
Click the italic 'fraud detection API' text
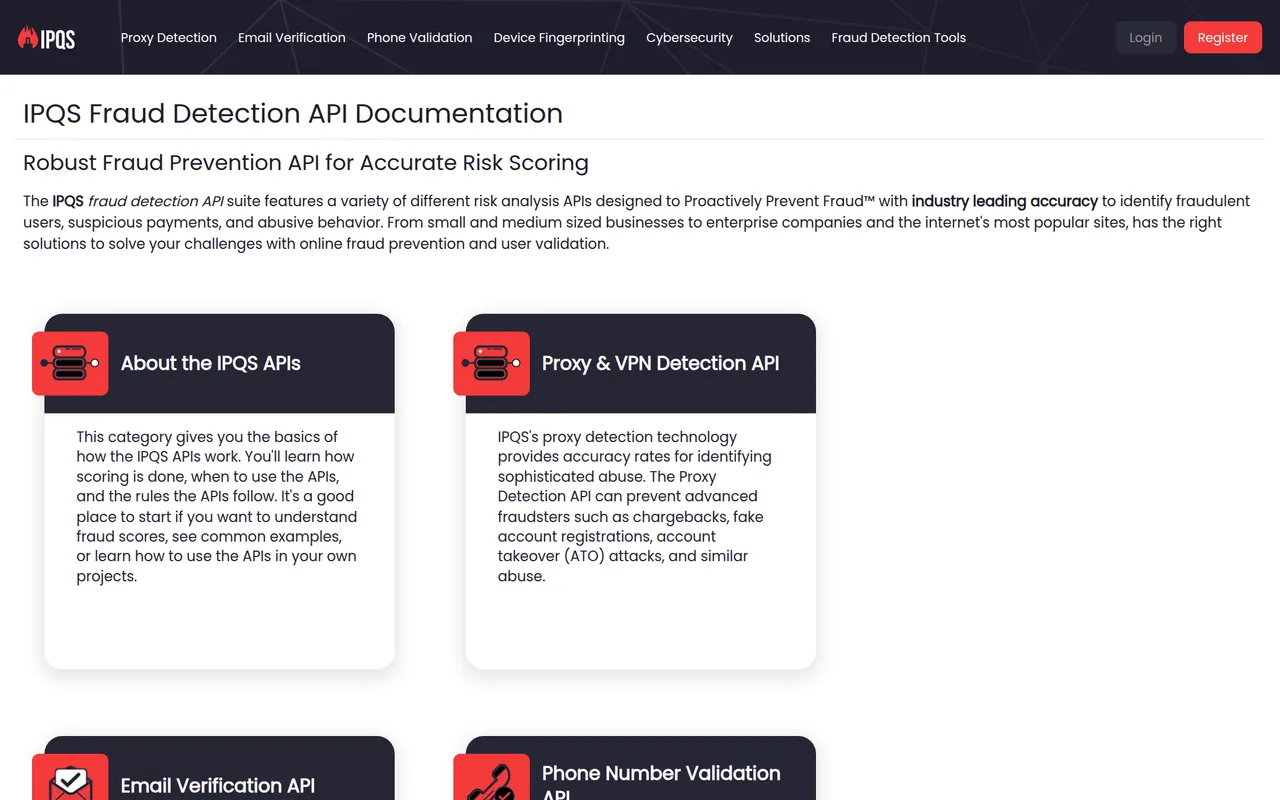tap(156, 201)
